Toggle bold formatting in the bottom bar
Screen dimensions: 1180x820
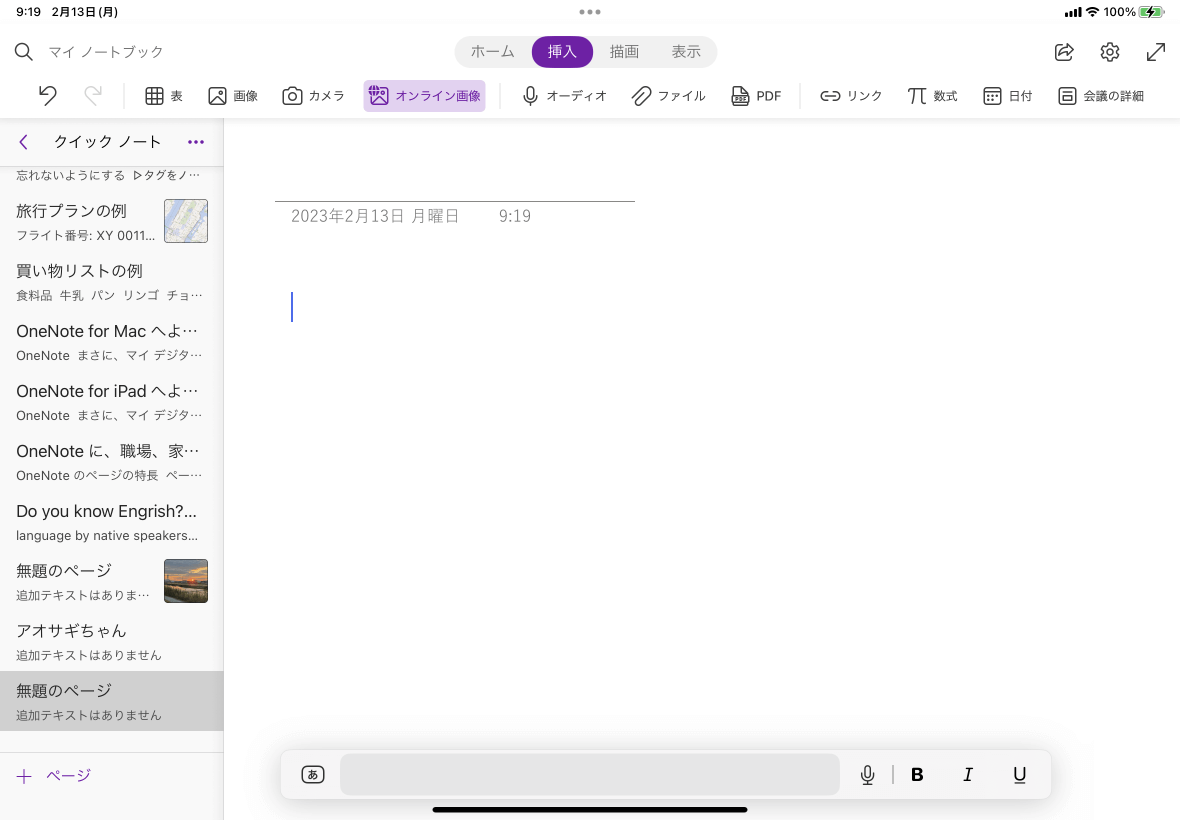point(917,774)
